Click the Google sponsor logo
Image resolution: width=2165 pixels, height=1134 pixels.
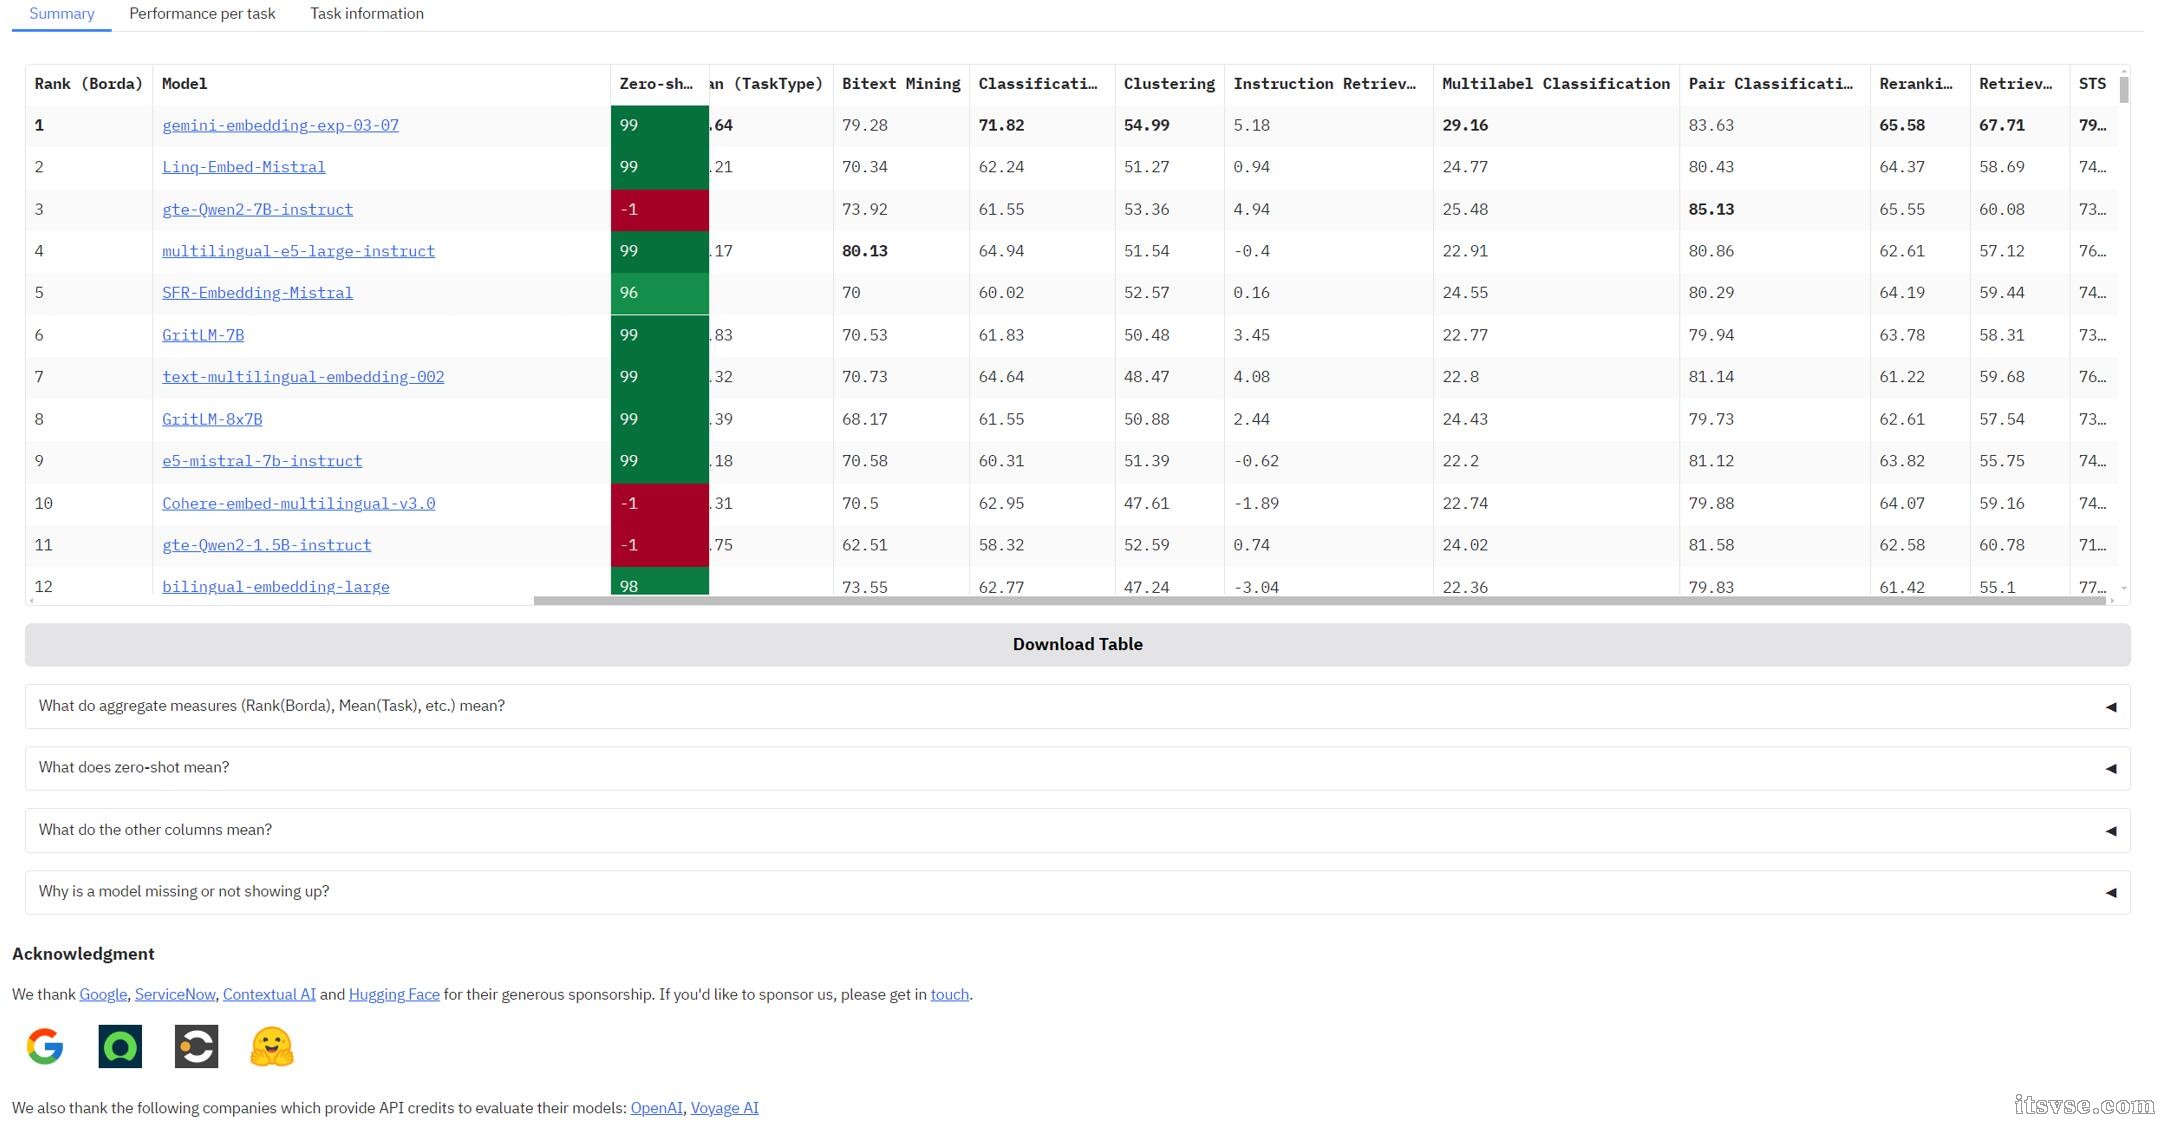(x=45, y=1046)
